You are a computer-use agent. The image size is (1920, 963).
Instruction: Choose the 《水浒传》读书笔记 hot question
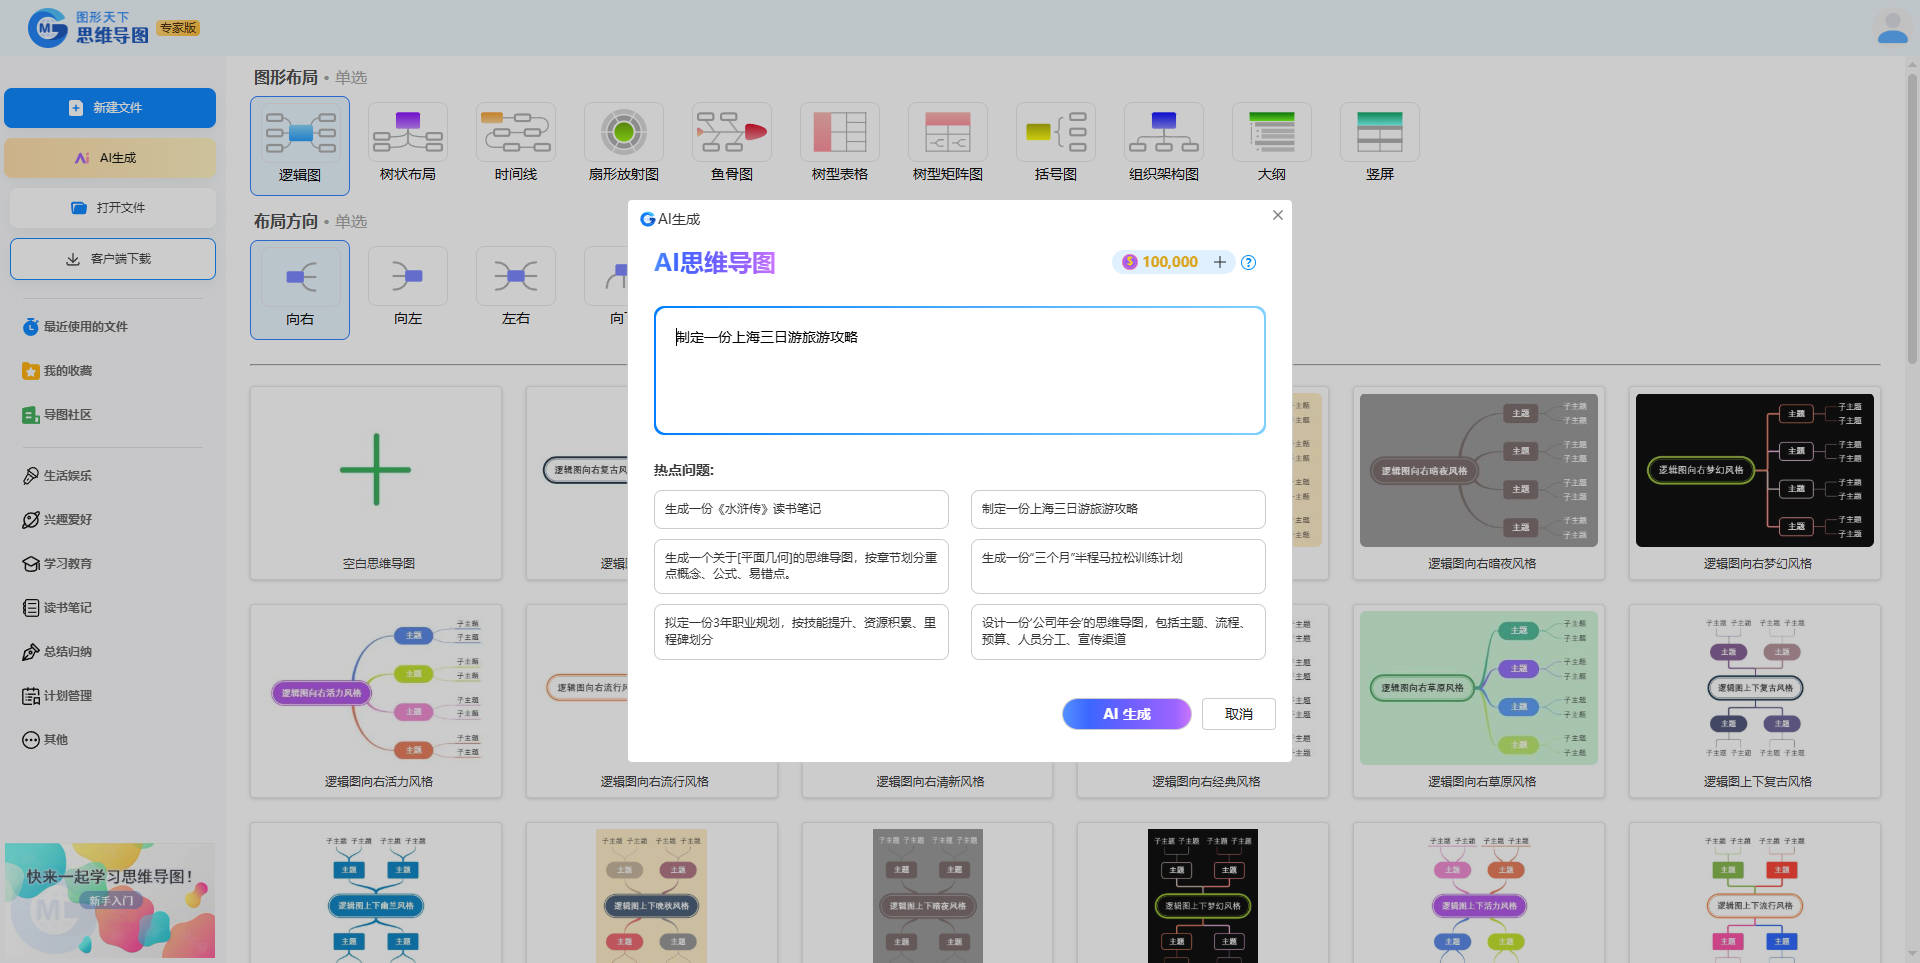[x=800, y=509]
